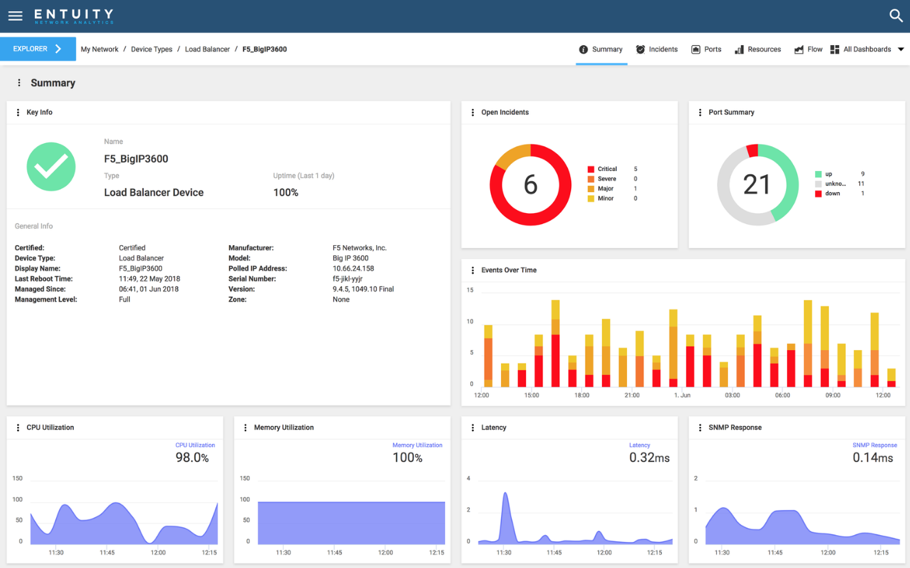
Task: Click the Resources bar chart icon
Action: 739,50
